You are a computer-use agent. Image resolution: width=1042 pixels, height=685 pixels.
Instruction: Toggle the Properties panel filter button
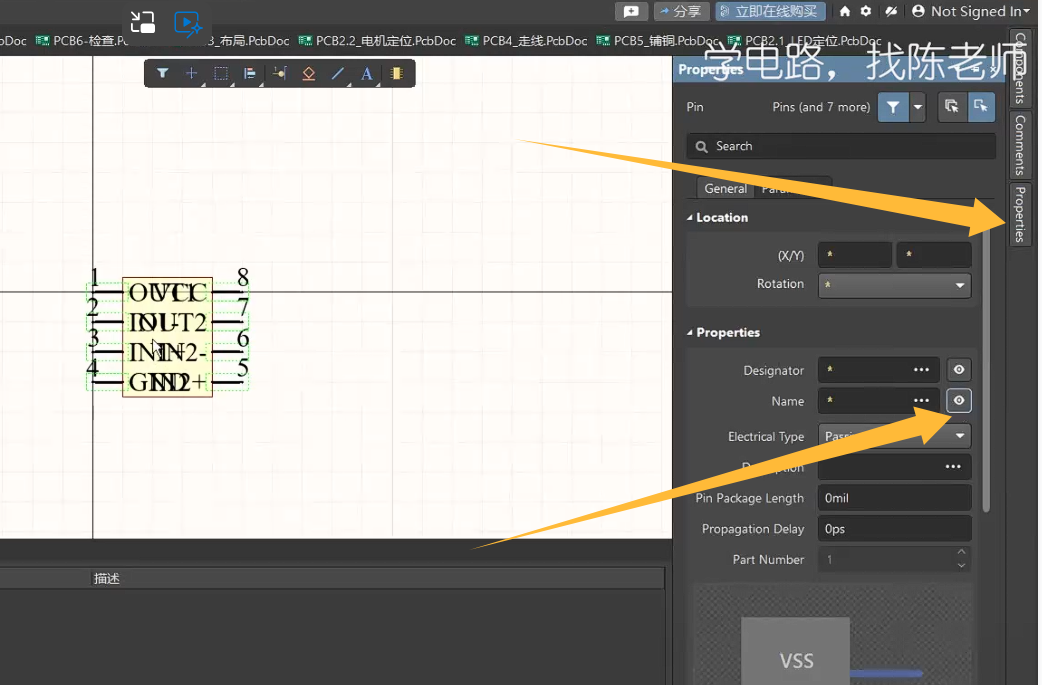tap(893, 107)
